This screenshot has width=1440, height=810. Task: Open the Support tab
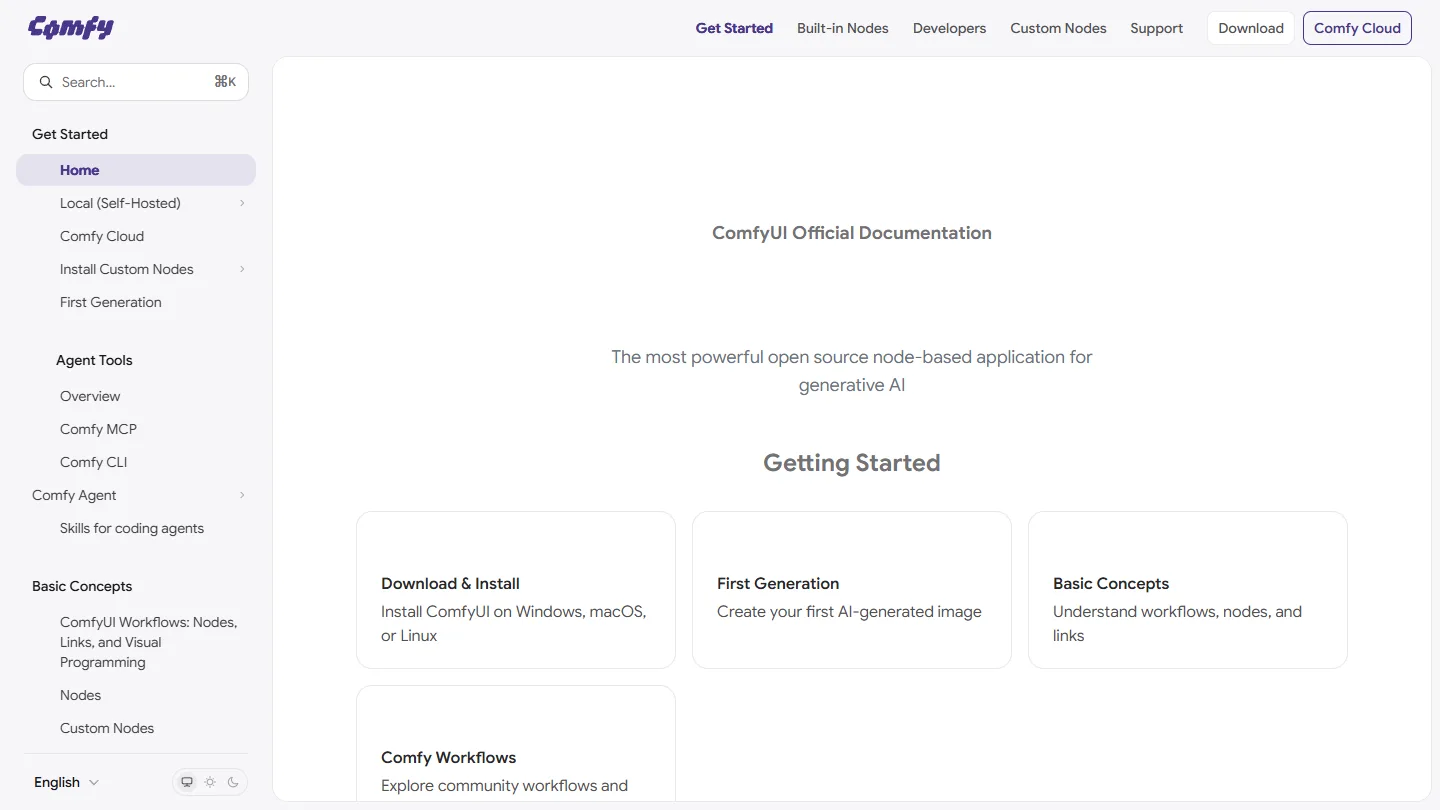coord(1157,28)
